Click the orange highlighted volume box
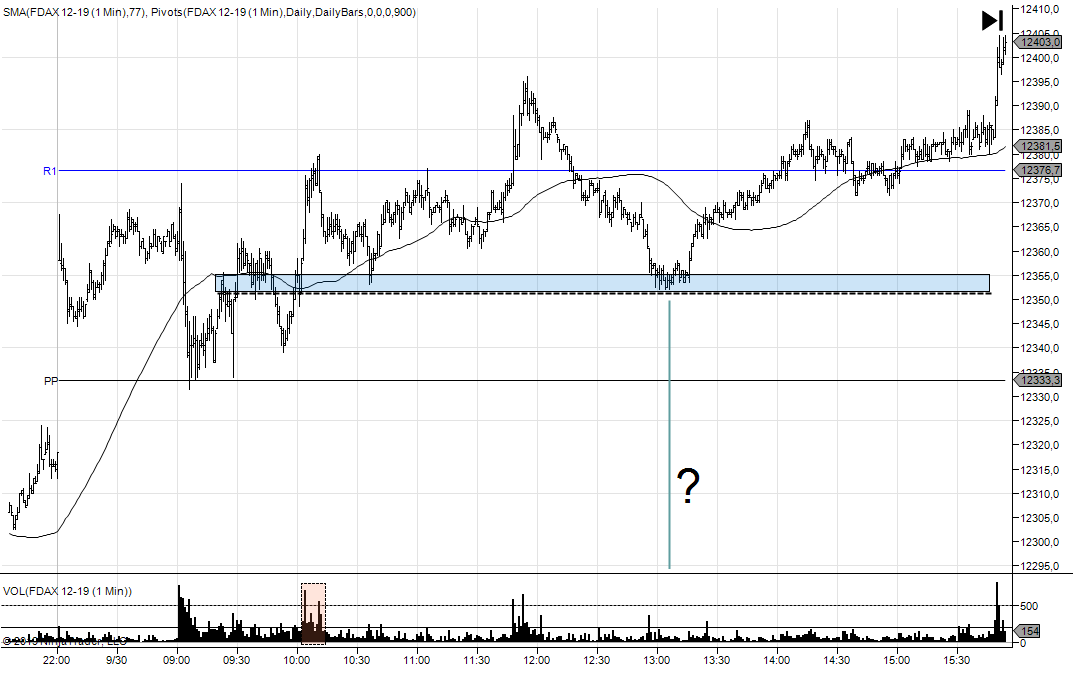1073x674 pixels. (x=313, y=612)
